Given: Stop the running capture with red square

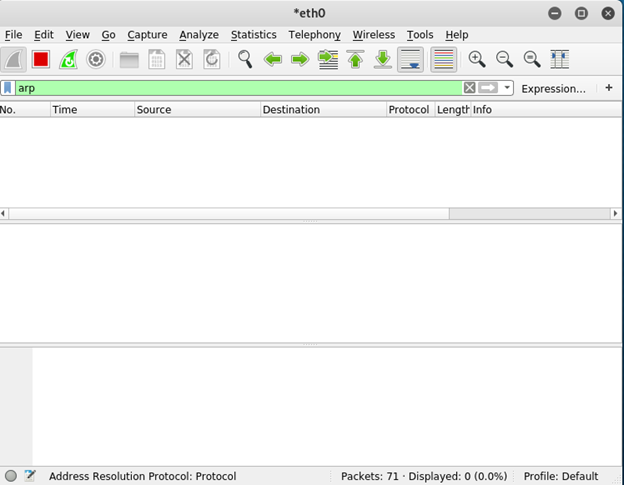Looking at the screenshot, I should [41, 60].
